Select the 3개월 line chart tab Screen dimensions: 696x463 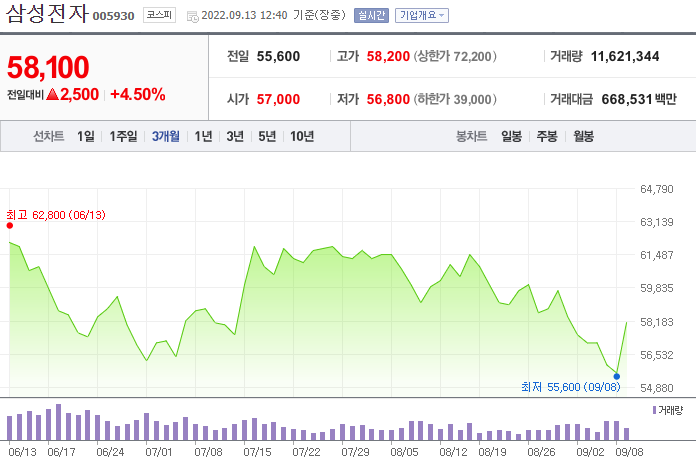(x=166, y=136)
